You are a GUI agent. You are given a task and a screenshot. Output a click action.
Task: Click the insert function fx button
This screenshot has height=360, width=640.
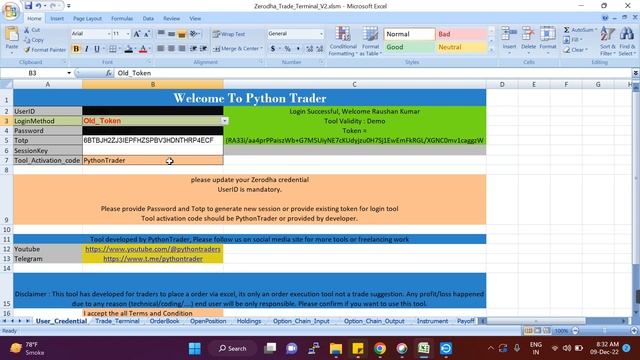(x=109, y=73)
